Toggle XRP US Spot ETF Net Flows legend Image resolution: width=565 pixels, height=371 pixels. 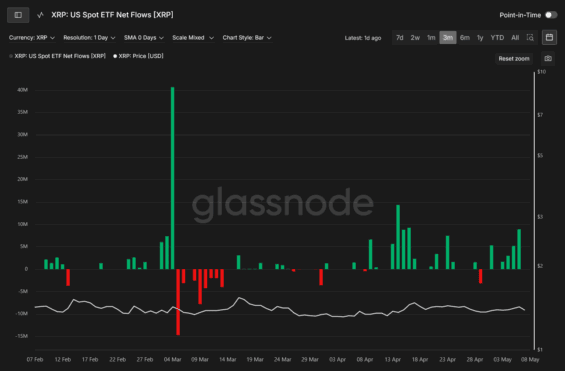tap(57, 56)
